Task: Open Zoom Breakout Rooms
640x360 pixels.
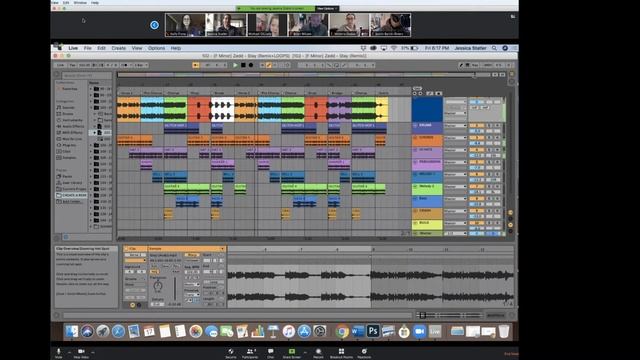Action: point(341,353)
